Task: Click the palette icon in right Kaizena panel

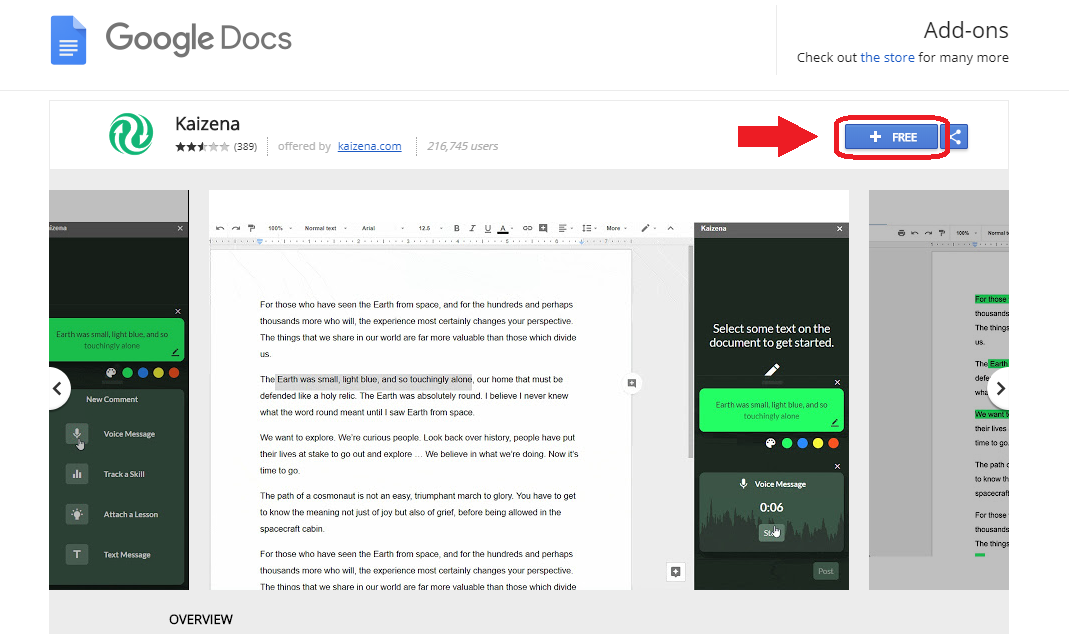Action: point(770,443)
